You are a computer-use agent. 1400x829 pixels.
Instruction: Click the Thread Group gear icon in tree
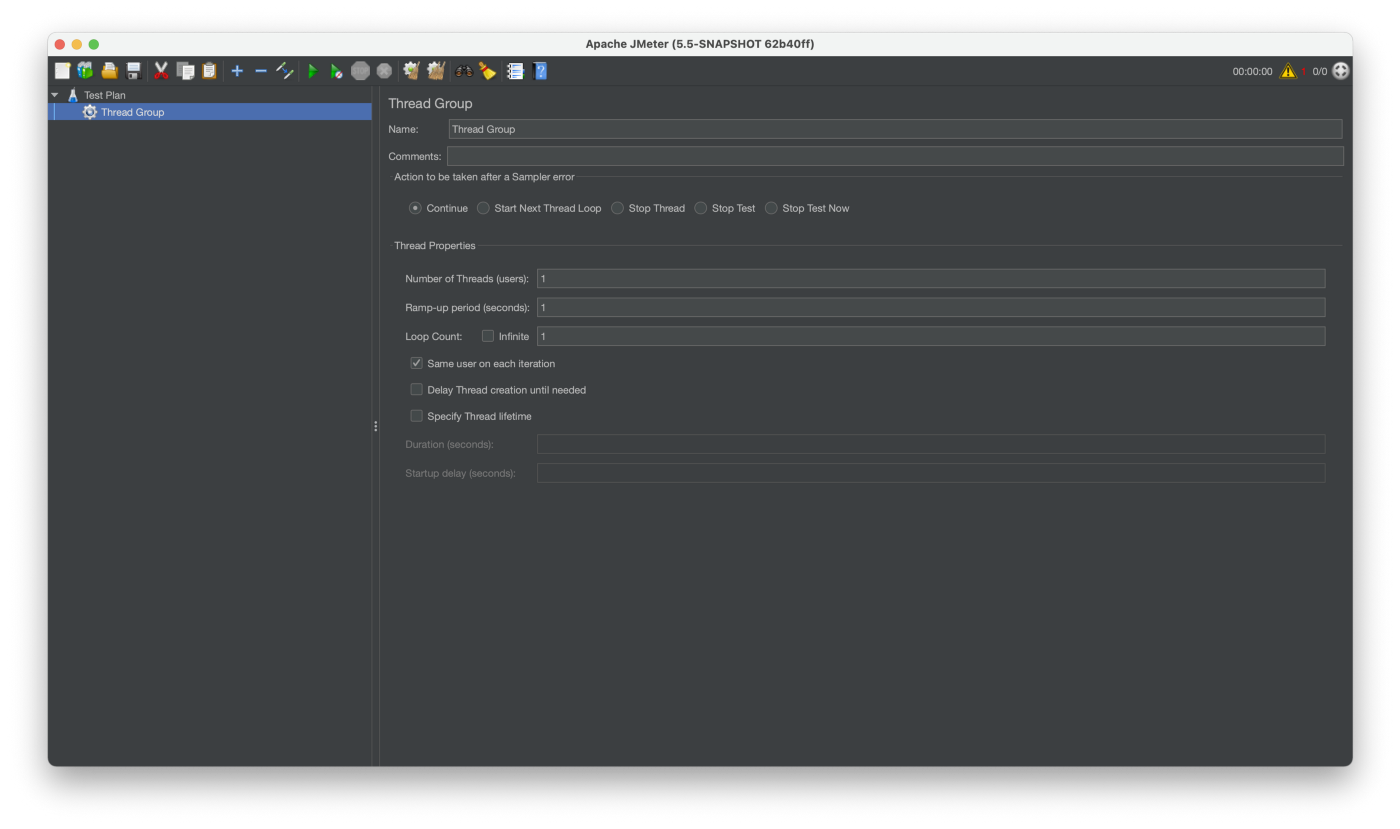[90, 112]
